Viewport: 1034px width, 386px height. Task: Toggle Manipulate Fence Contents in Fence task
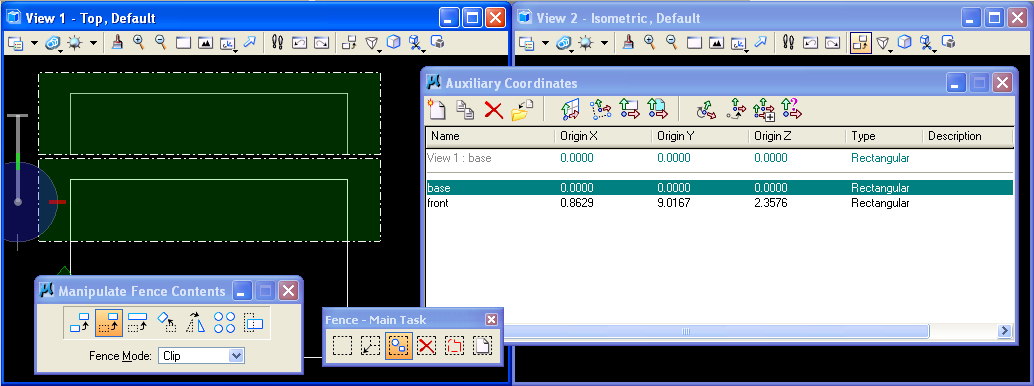pos(399,346)
